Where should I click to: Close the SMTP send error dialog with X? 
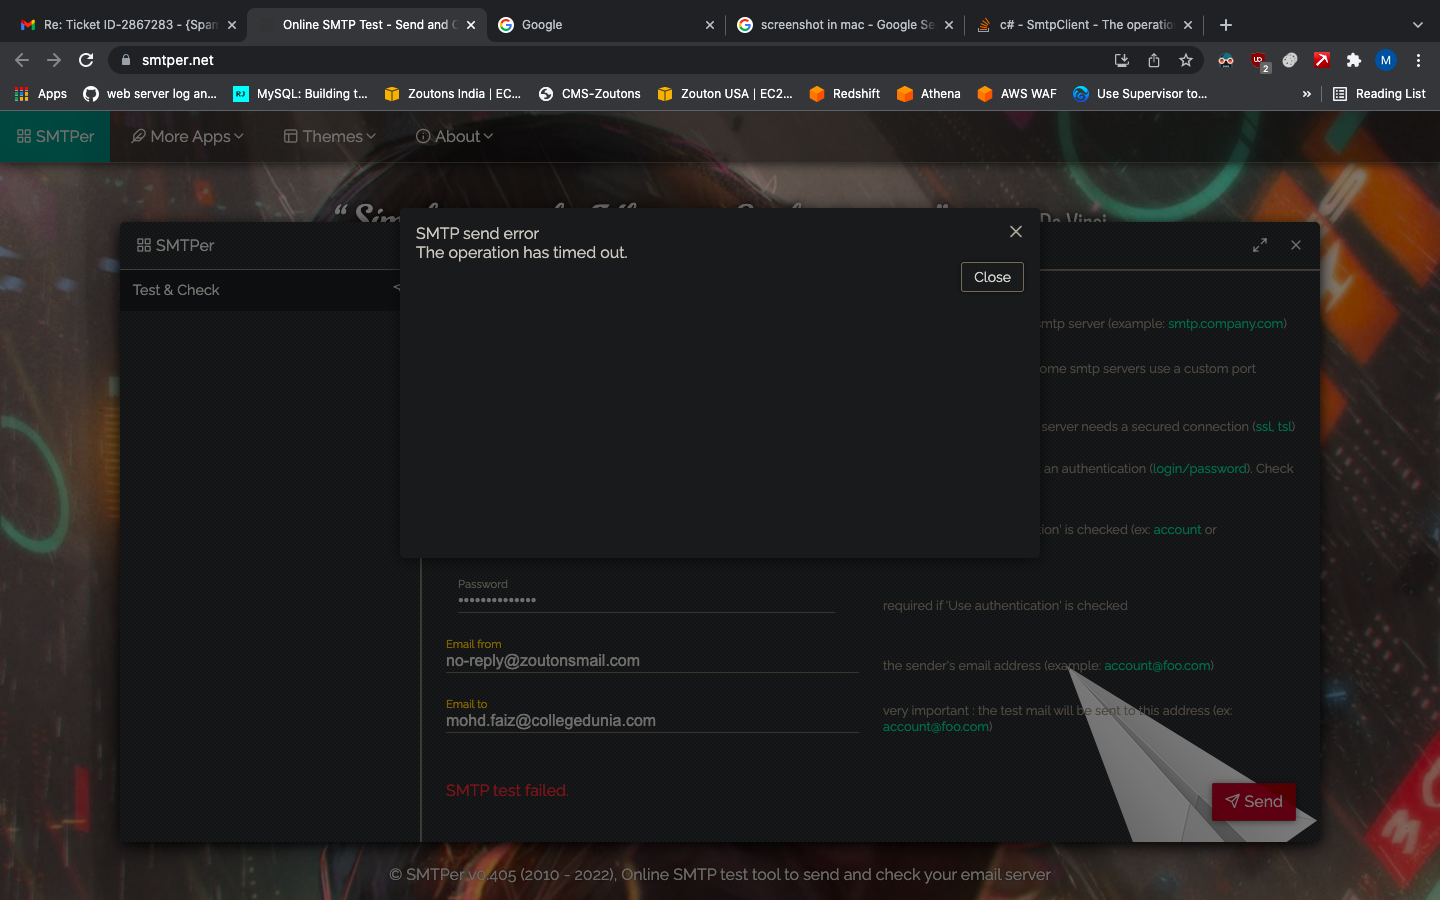click(x=1015, y=232)
